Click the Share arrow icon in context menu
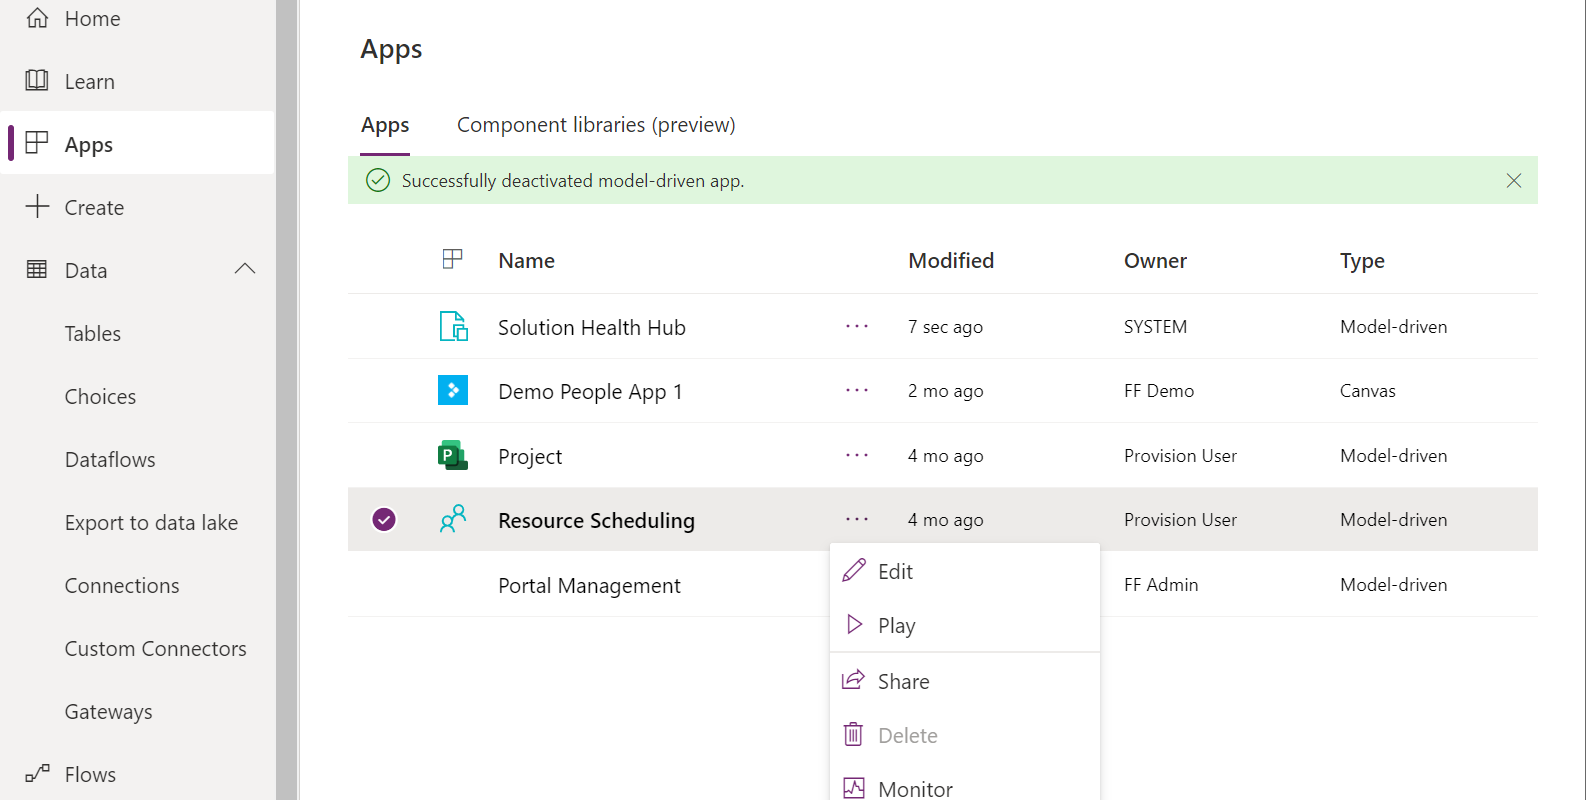Screen dimensions: 1586x800 click(853, 680)
